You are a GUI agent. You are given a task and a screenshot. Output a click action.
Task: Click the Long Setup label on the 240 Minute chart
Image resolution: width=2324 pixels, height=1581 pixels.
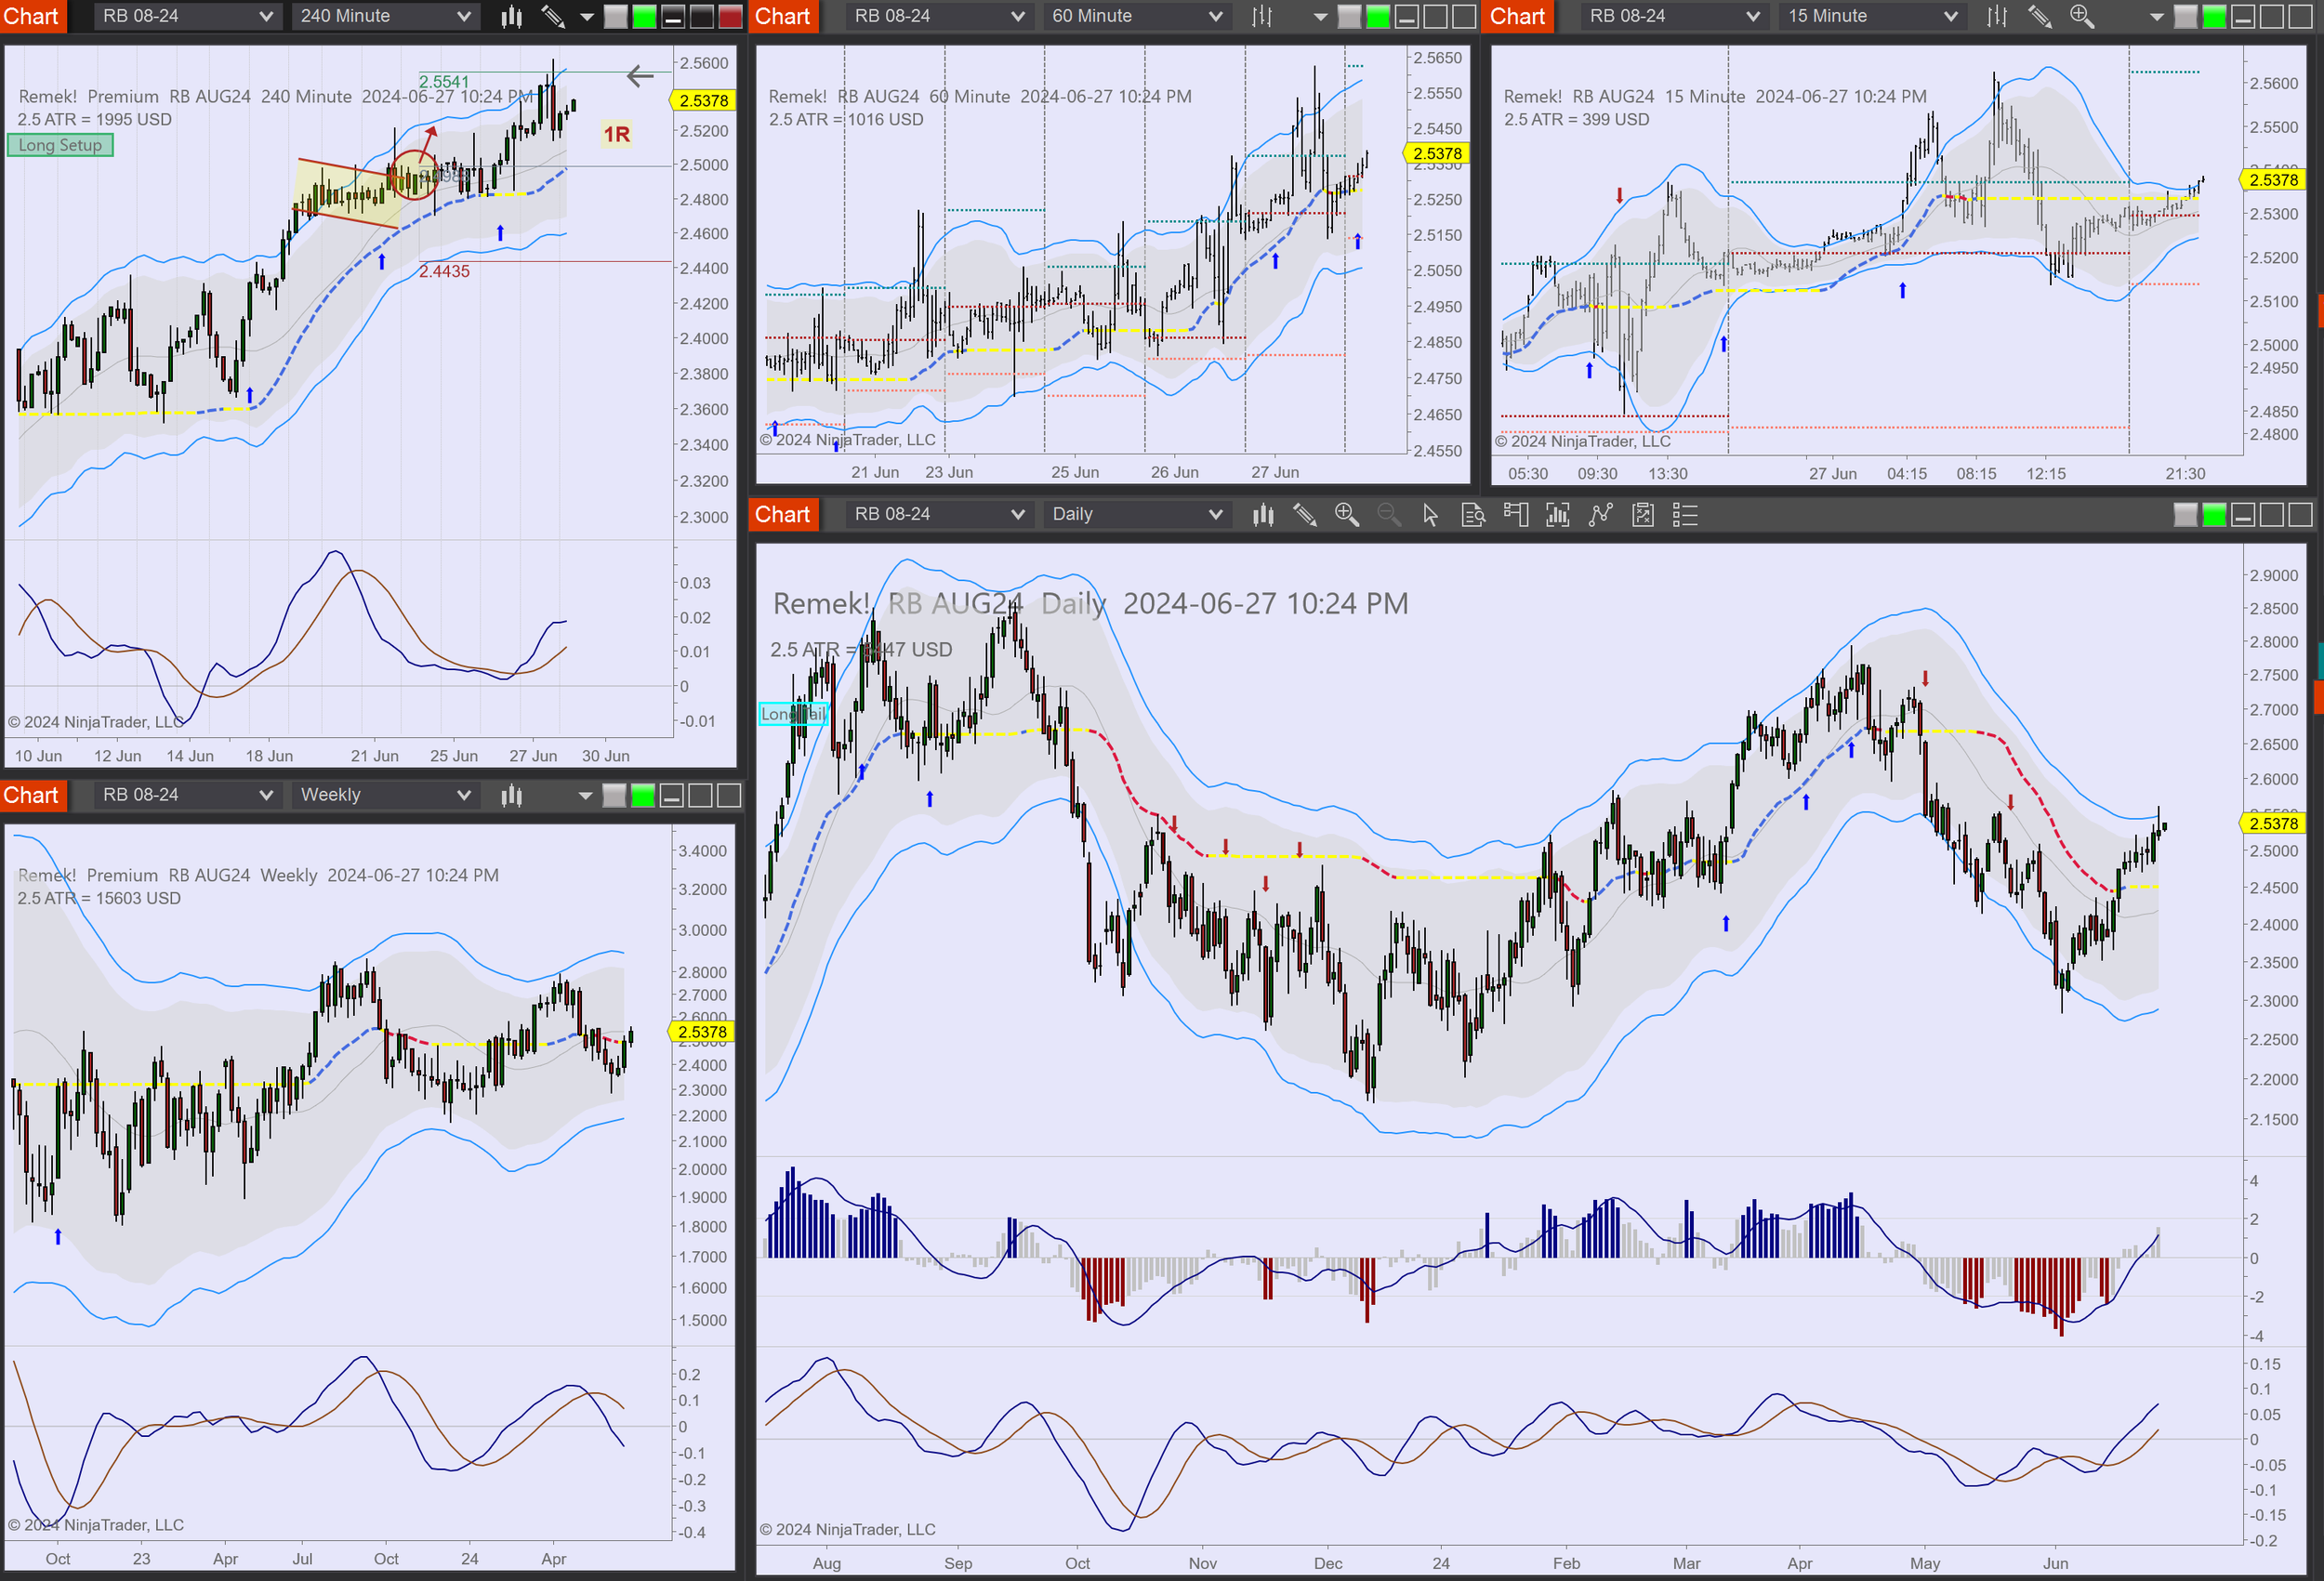59,145
